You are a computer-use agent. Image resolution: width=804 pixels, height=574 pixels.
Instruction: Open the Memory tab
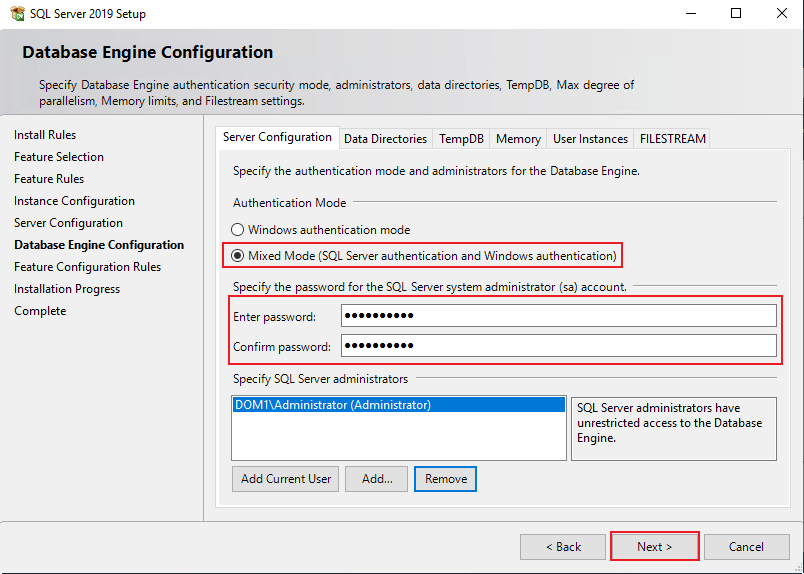tap(518, 139)
